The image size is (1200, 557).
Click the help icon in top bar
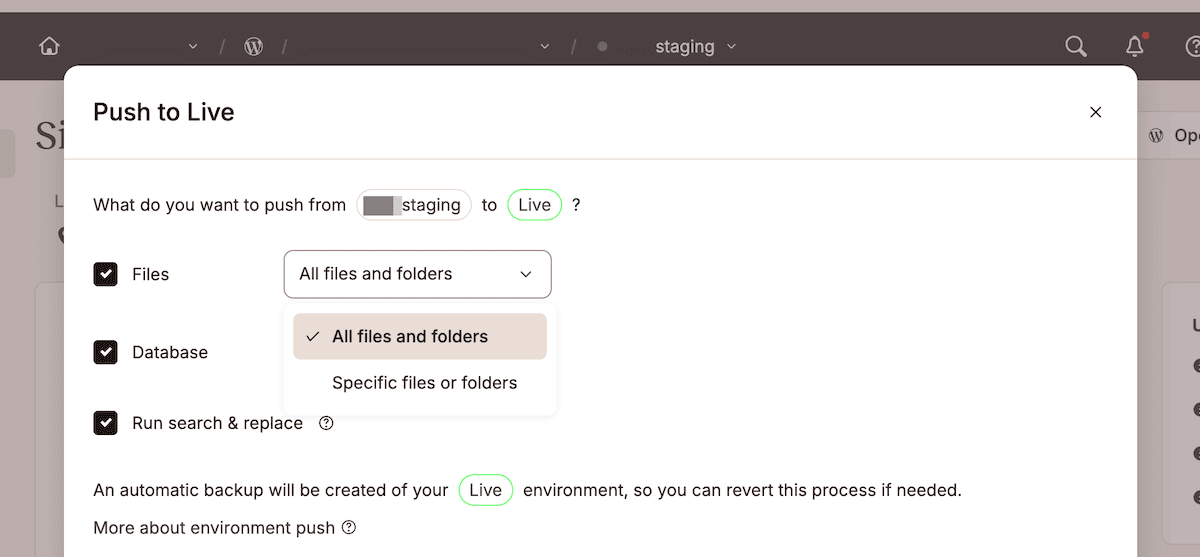click(x=1192, y=46)
